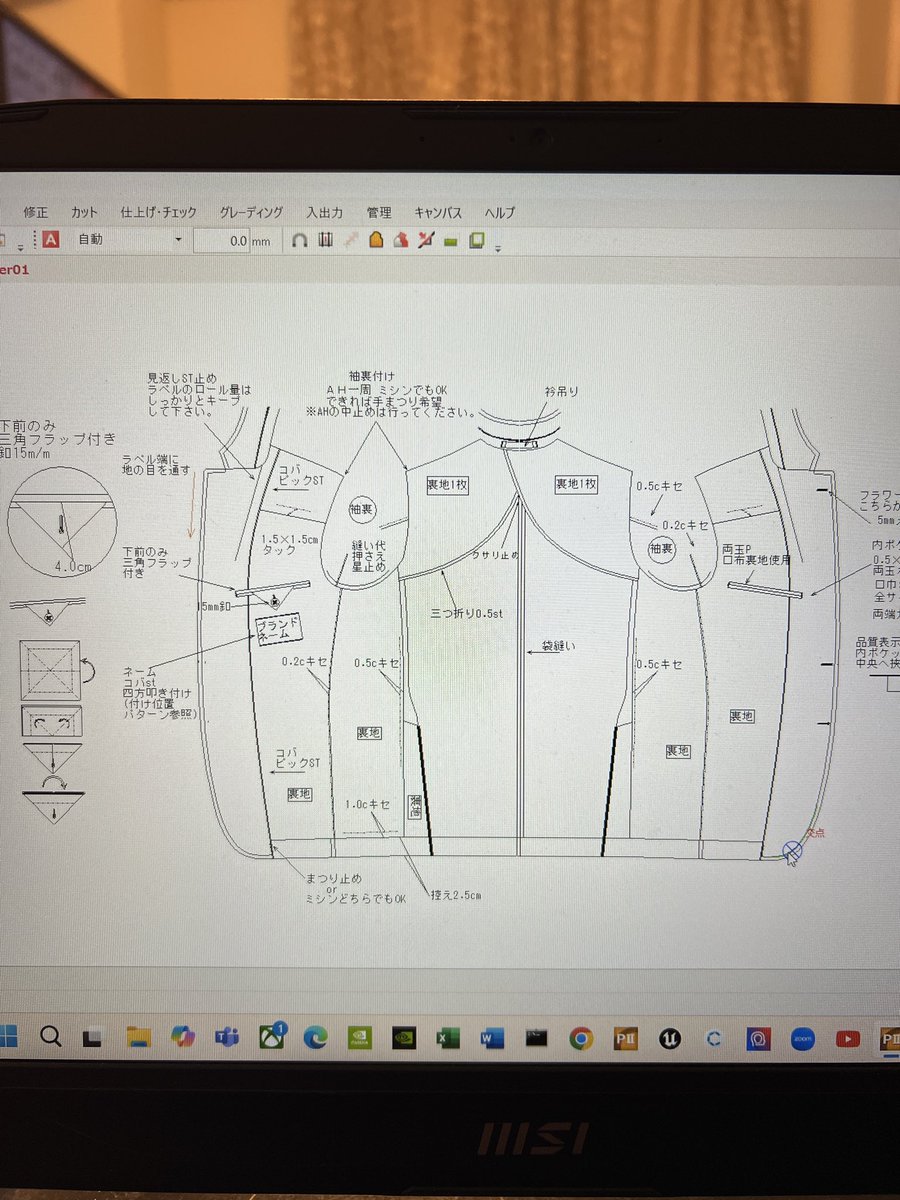This screenshot has width=900, height=1200.
Task: Open Task View from the taskbar
Action: (94, 1038)
